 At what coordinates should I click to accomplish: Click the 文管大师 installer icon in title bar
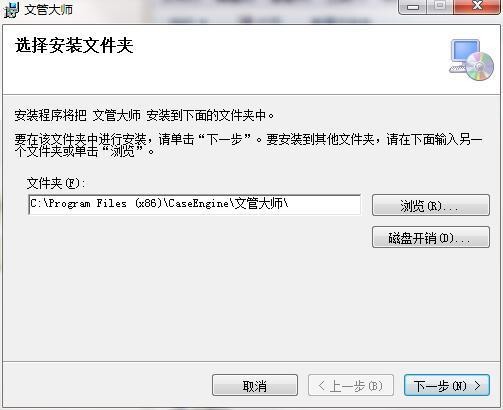11,10
